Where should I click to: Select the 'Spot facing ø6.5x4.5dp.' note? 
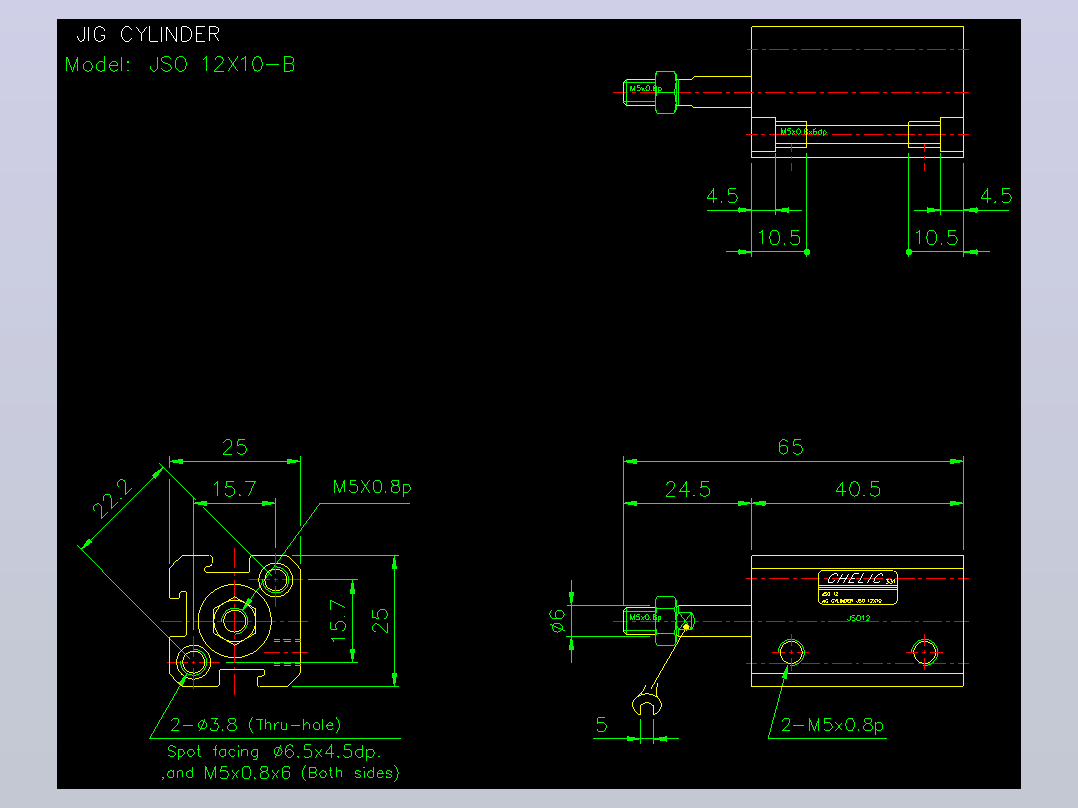pos(274,752)
